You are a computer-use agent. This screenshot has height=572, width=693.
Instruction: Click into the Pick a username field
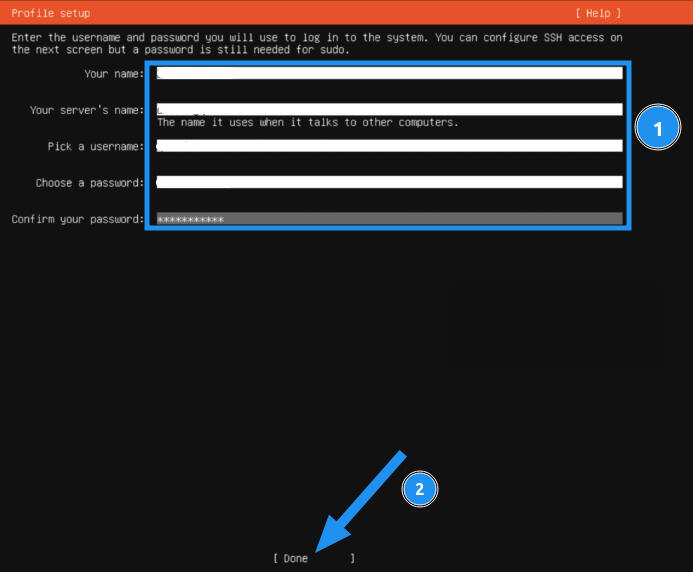(x=389, y=146)
